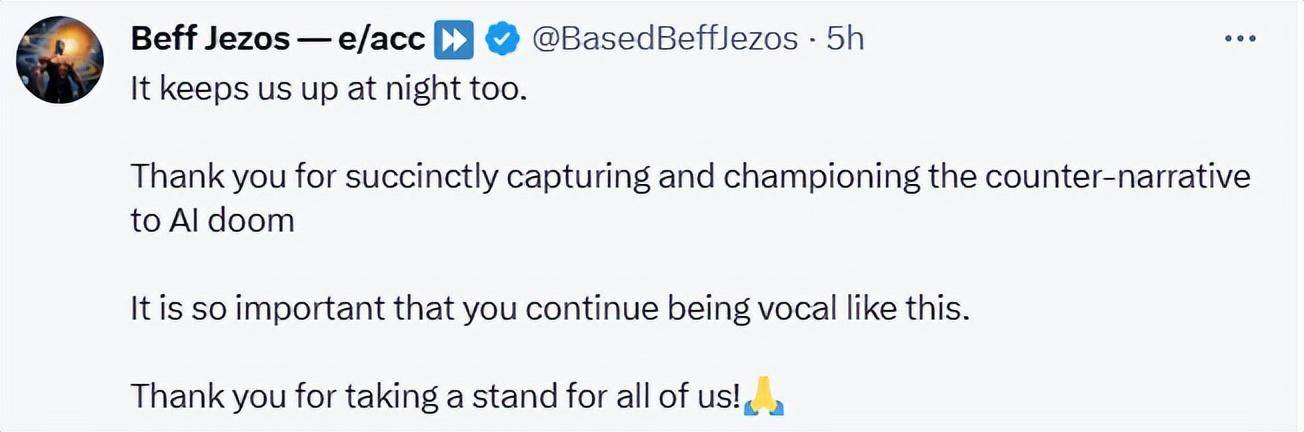The height and width of the screenshot is (432, 1304).
Task: Click "It keeps us up at night too."
Action: click(327, 89)
